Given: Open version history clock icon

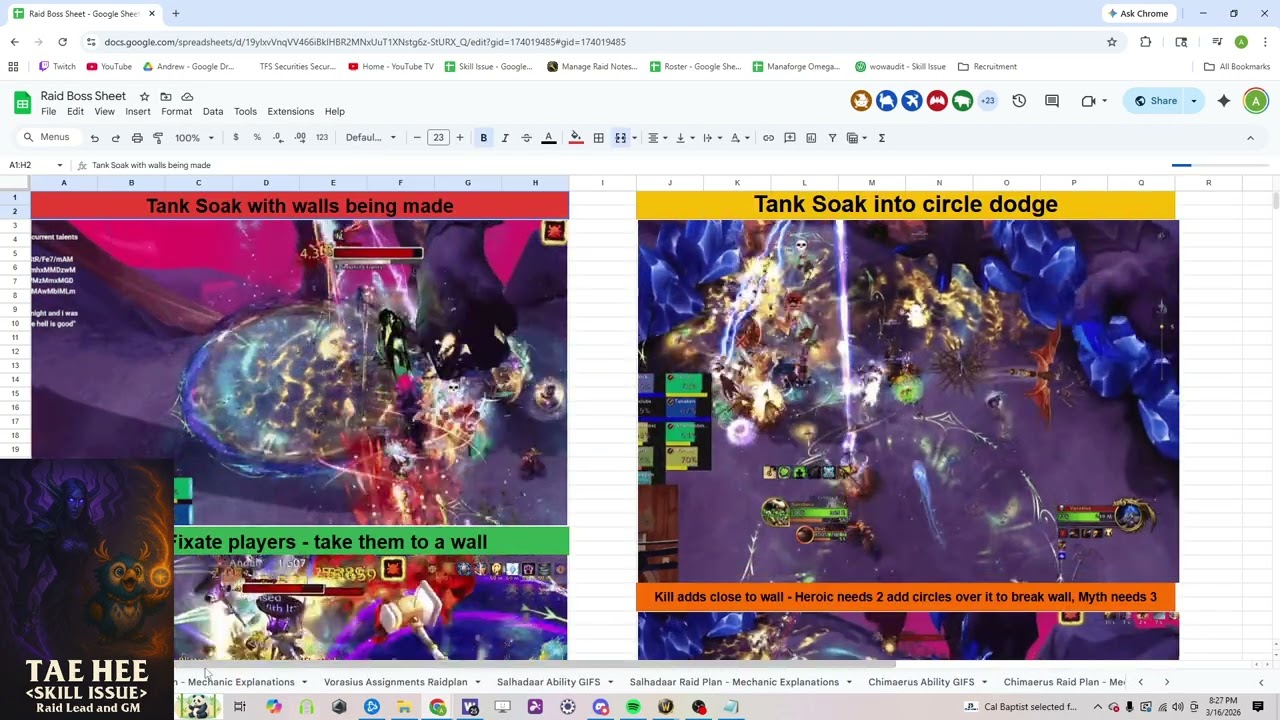Looking at the screenshot, I should 1019,101.
